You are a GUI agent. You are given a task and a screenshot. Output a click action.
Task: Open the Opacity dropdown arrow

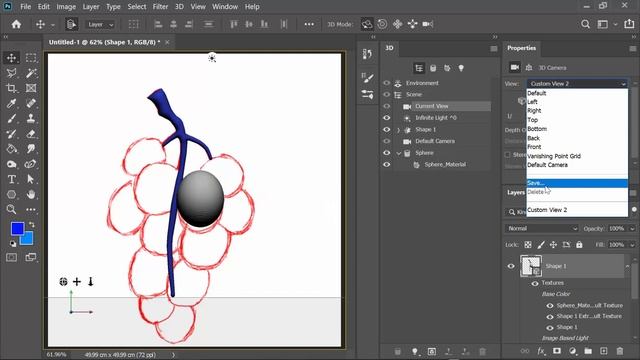632,229
